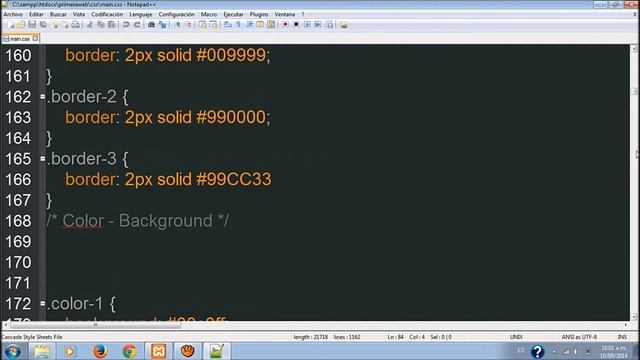Open the Ventana menu
This screenshot has width=640, height=360.
click(x=284, y=14)
